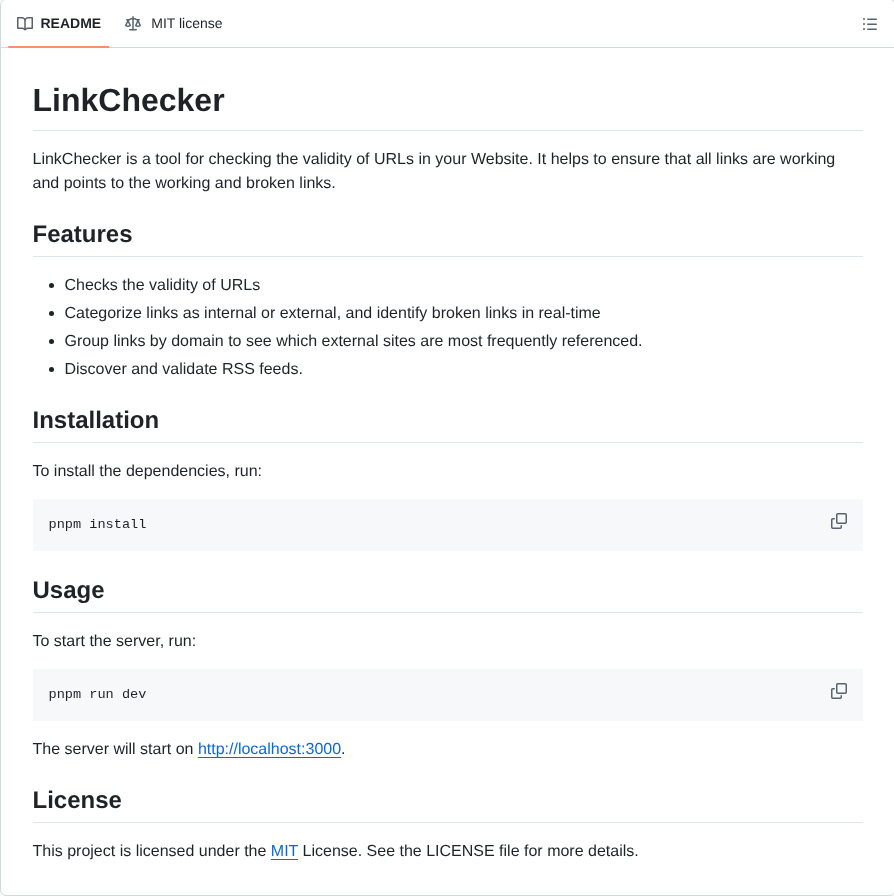Click the open book icon beside README
The height and width of the screenshot is (896, 894).
25,23
